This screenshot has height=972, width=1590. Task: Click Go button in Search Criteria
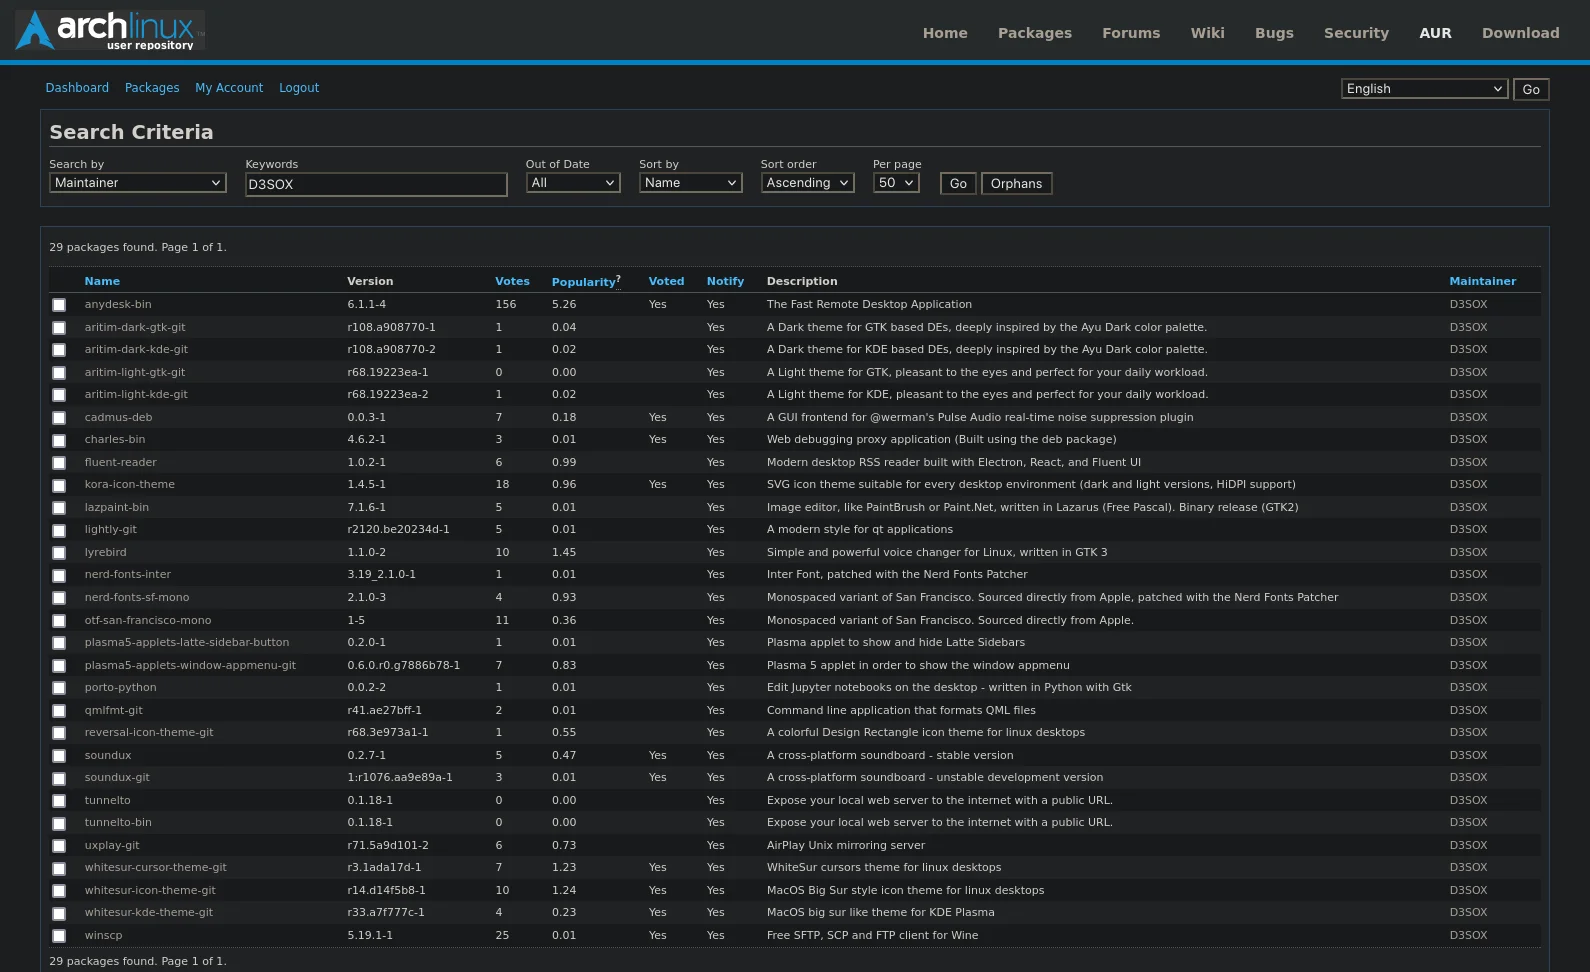pos(958,184)
